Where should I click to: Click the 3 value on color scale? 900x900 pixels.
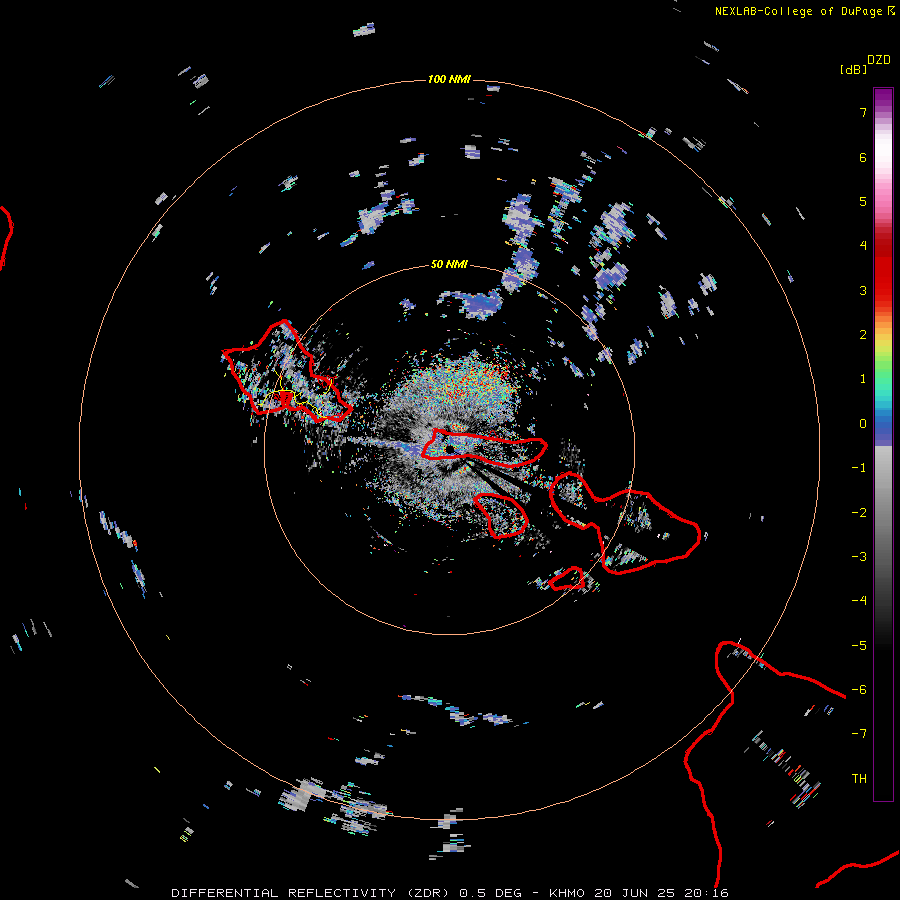coord(863,290)
